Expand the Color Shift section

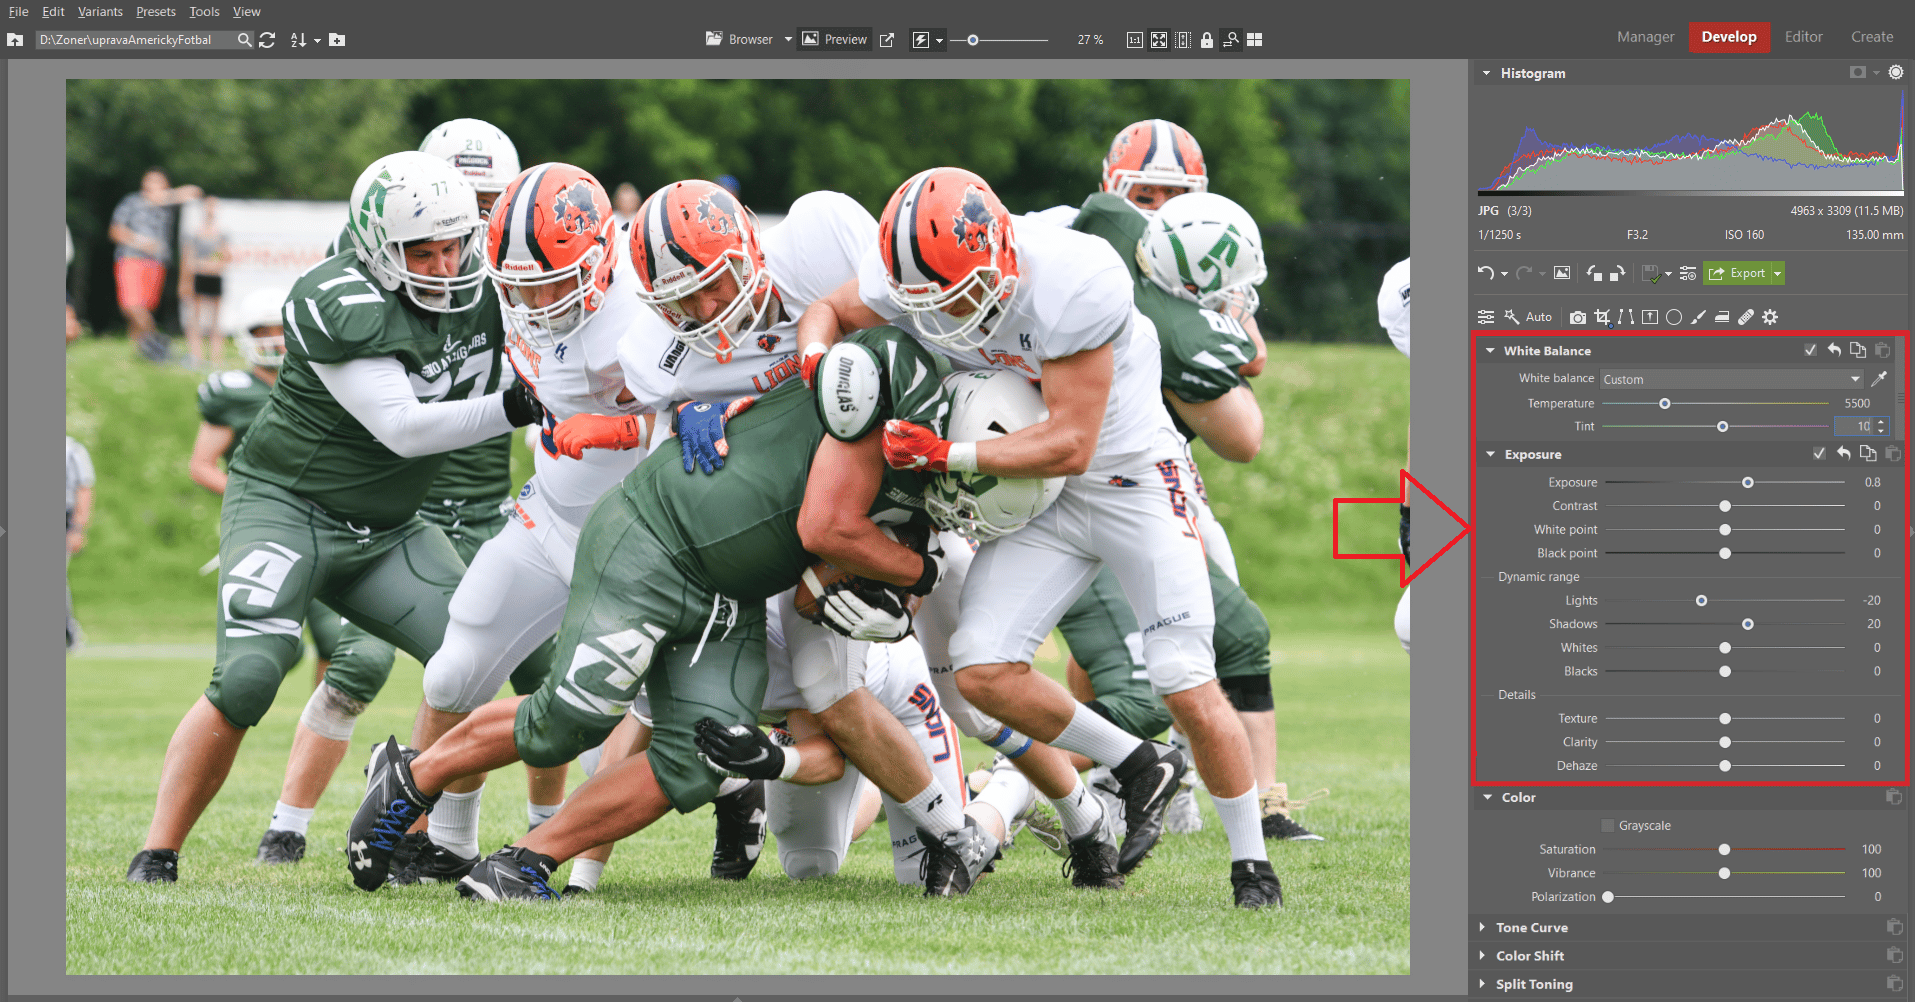point(1483,955)
